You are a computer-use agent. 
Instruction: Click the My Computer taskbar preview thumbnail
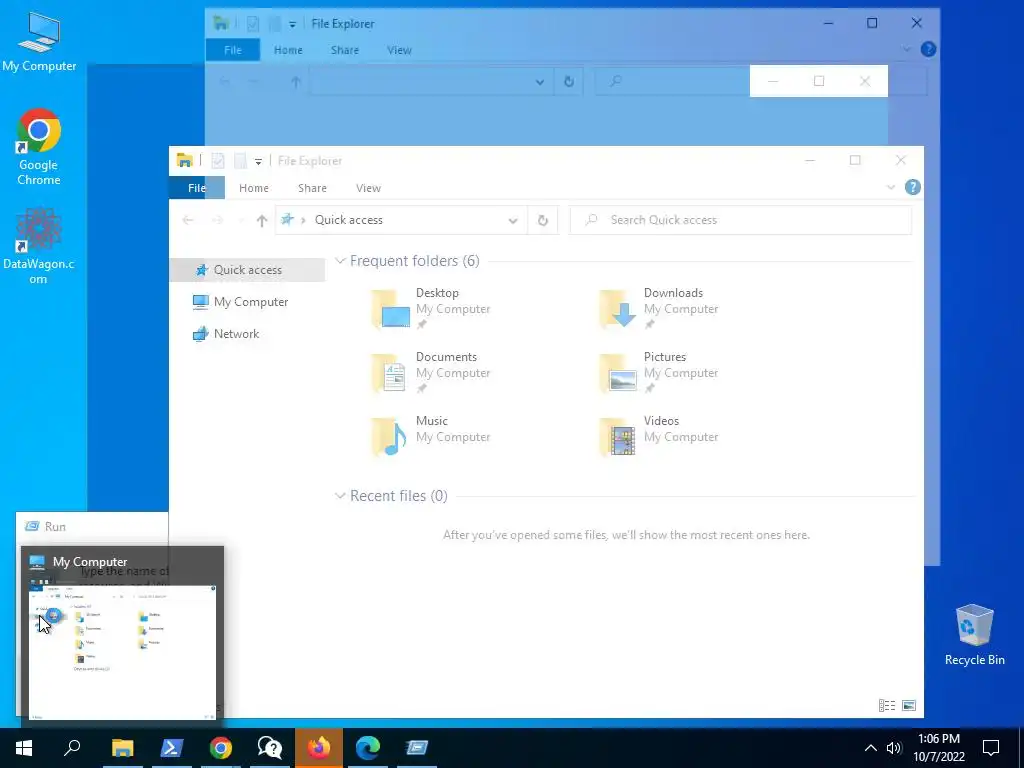point(123,651)
